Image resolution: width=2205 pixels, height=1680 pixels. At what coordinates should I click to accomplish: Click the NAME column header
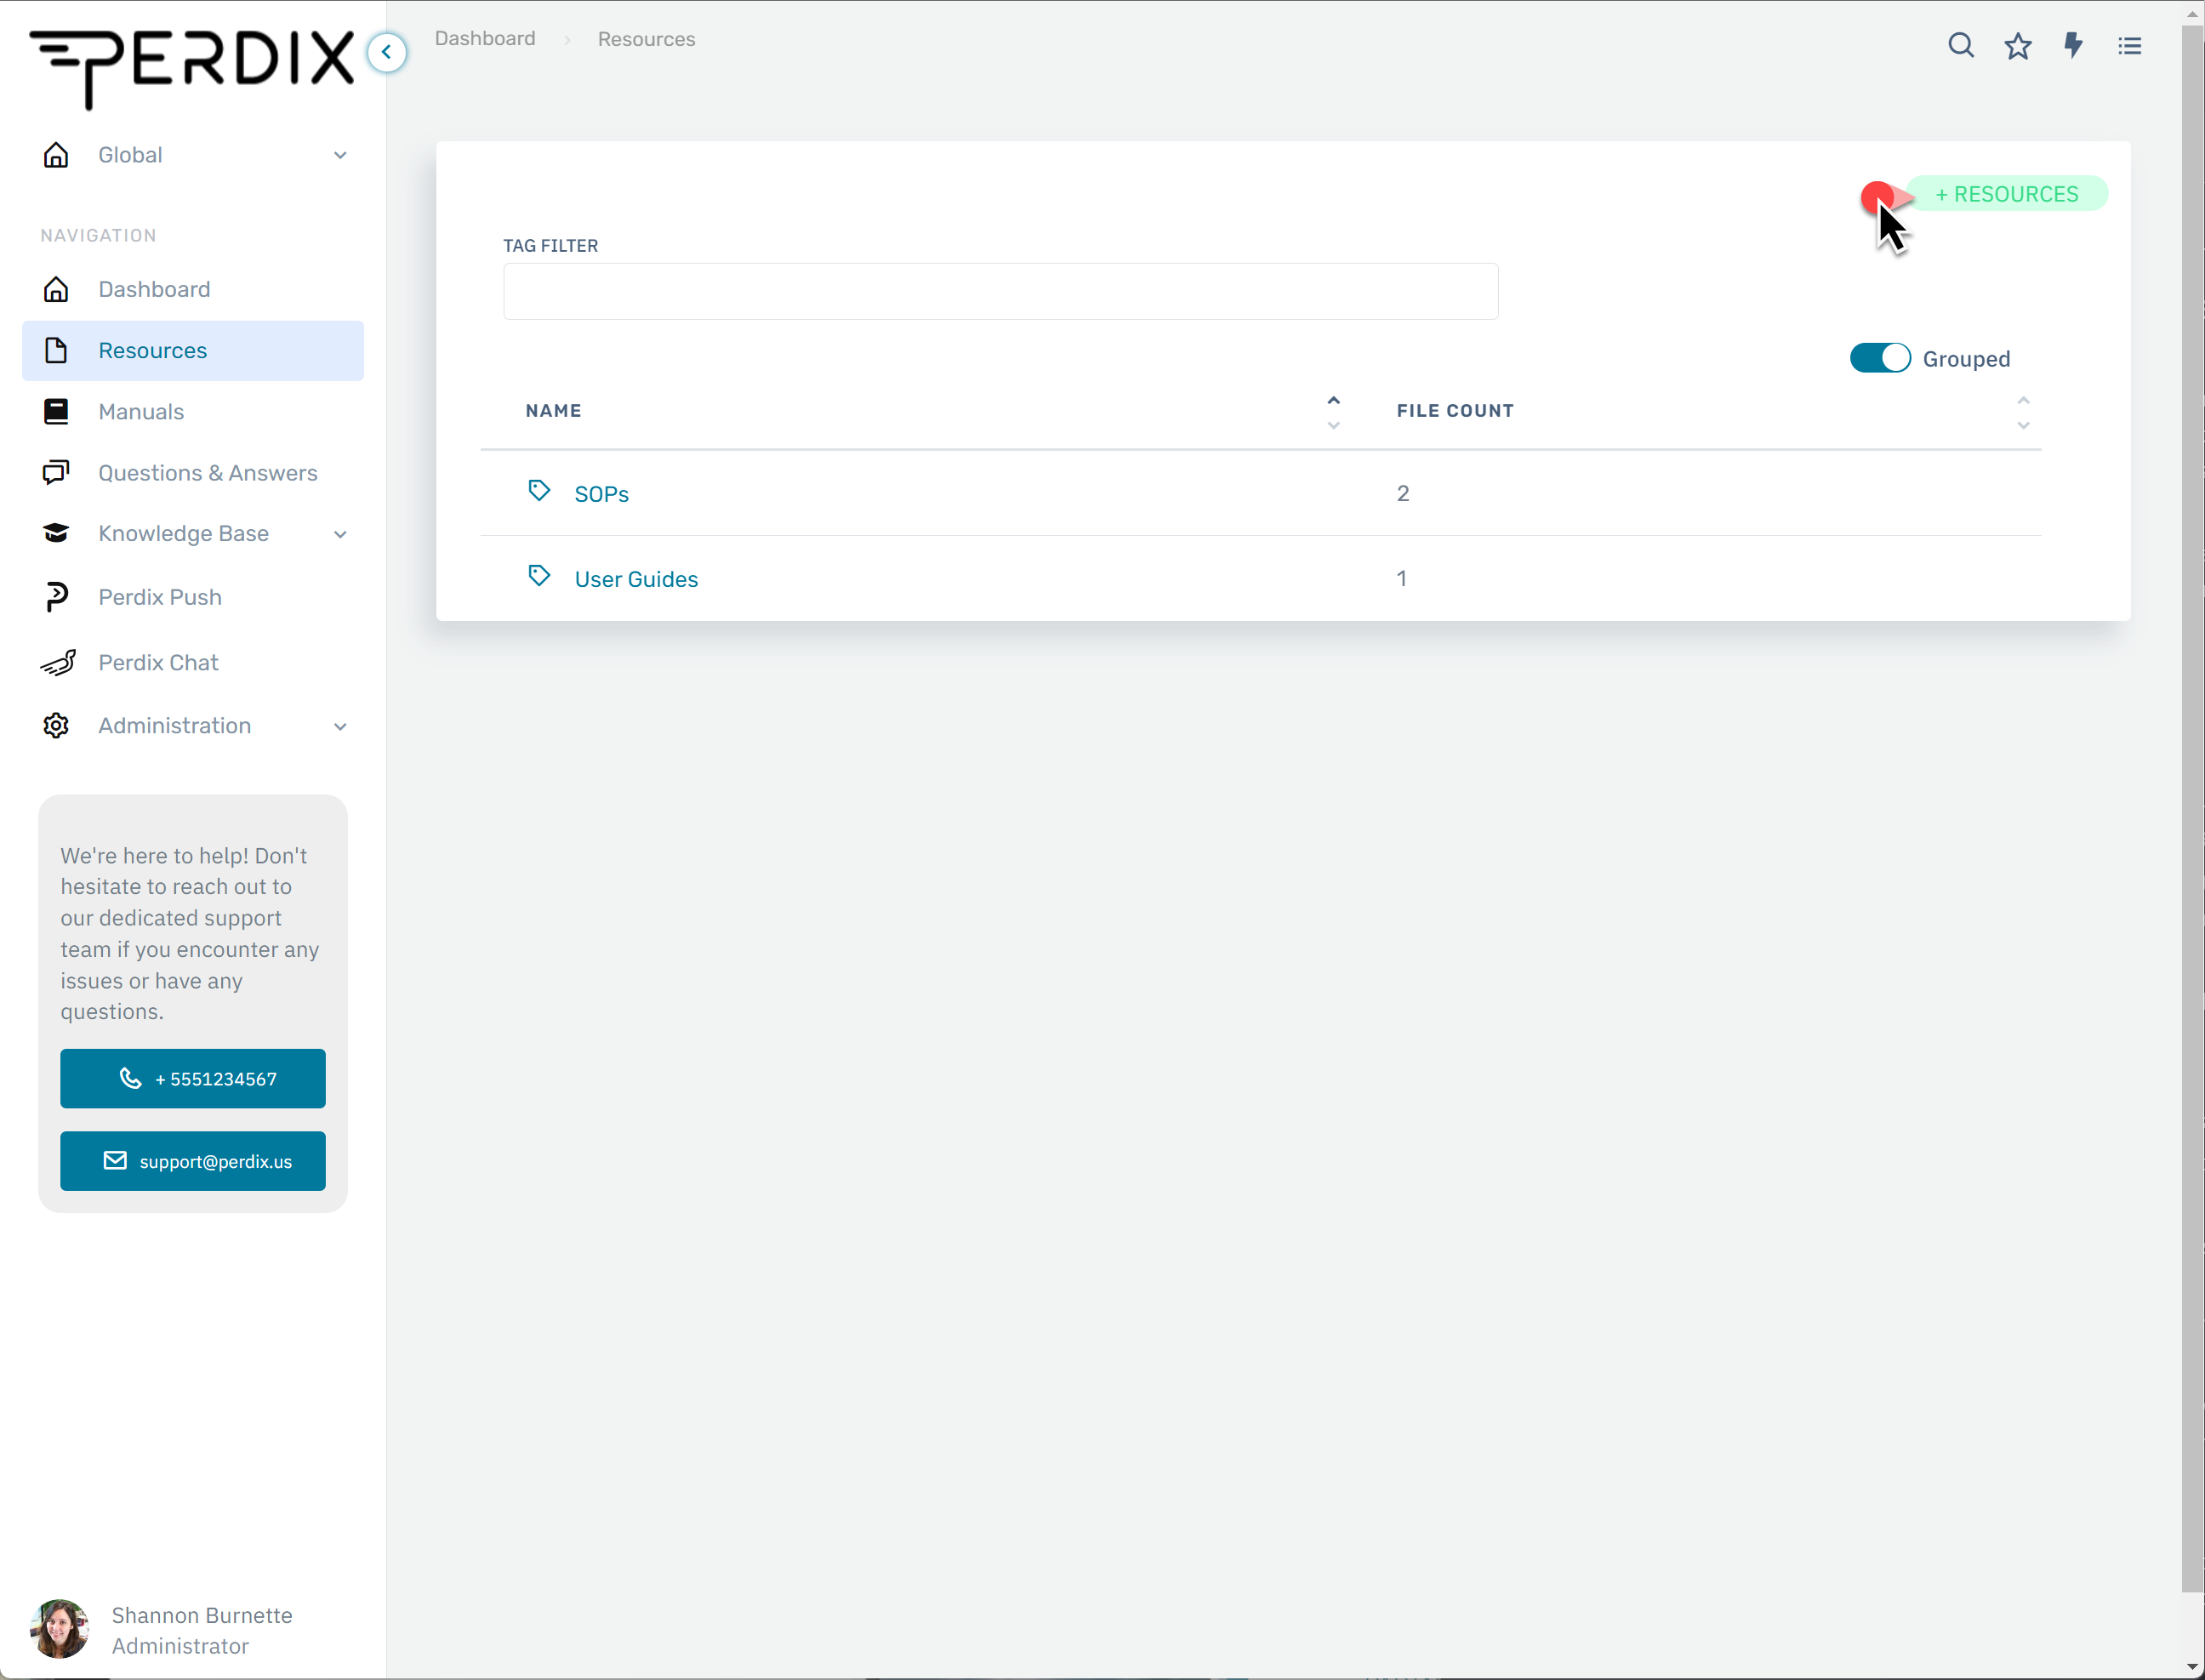point(553,411)
